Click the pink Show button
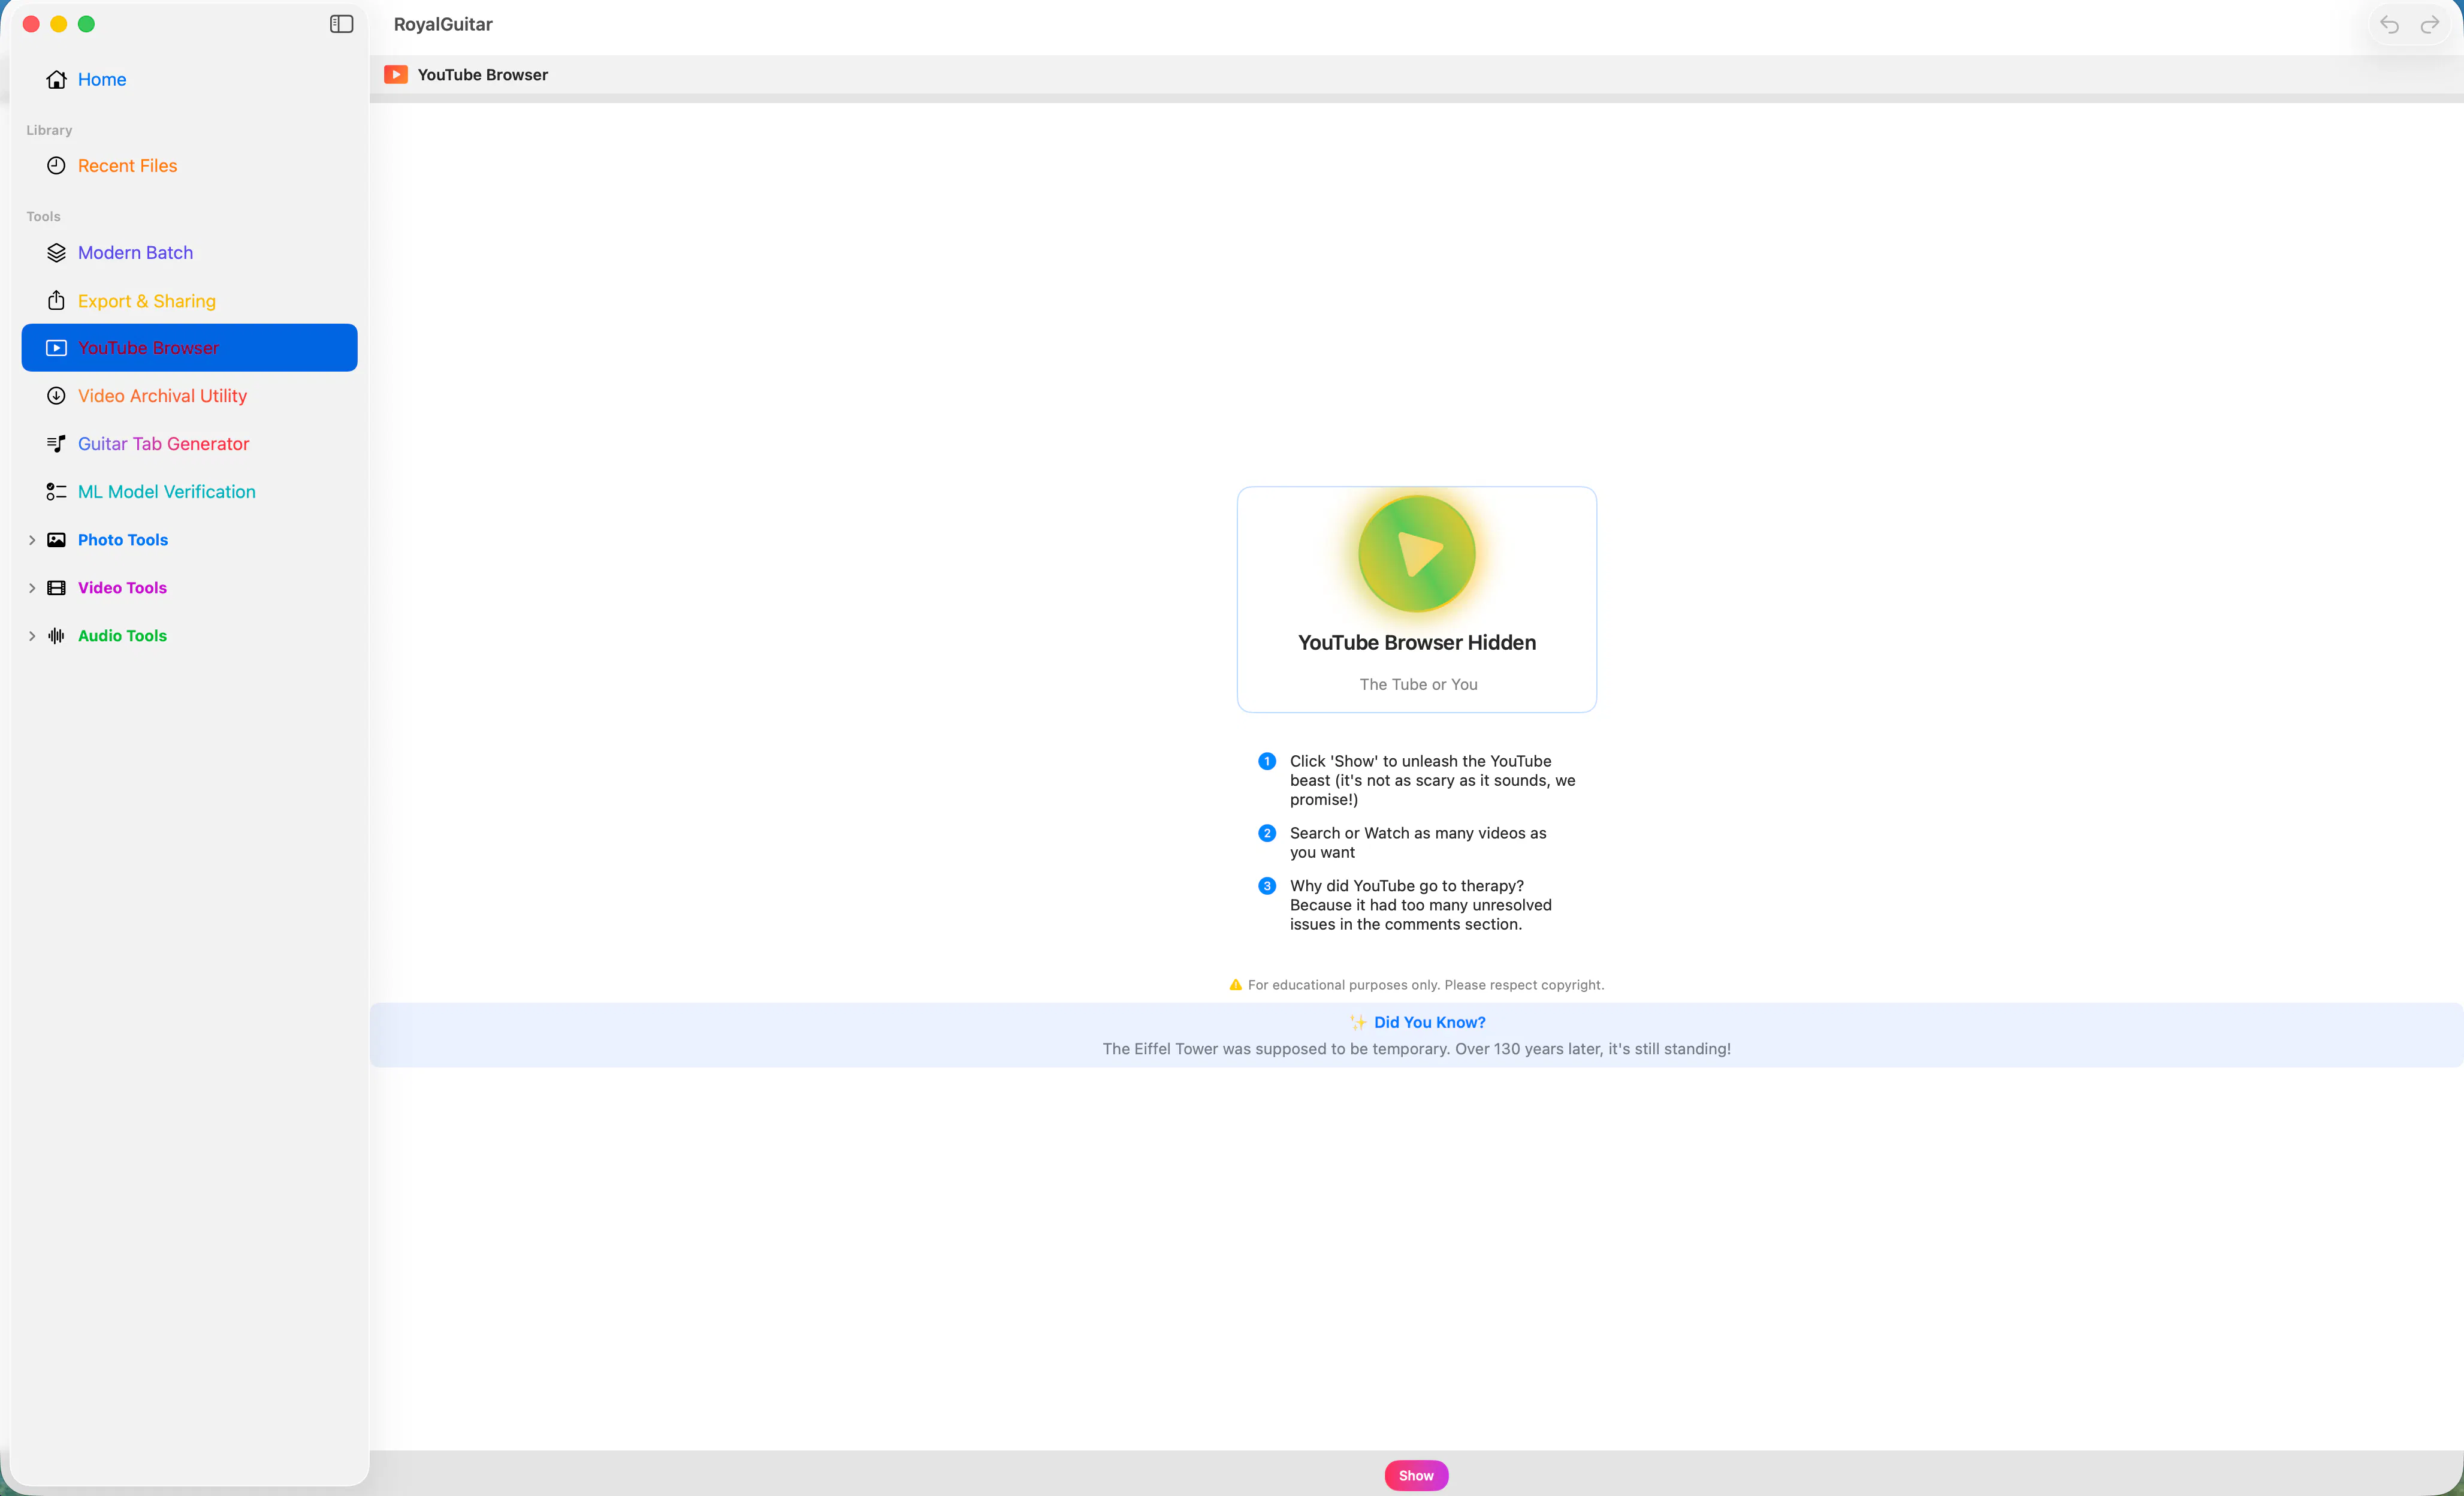2464x1496 pixels. (x=1416, y=1476)
